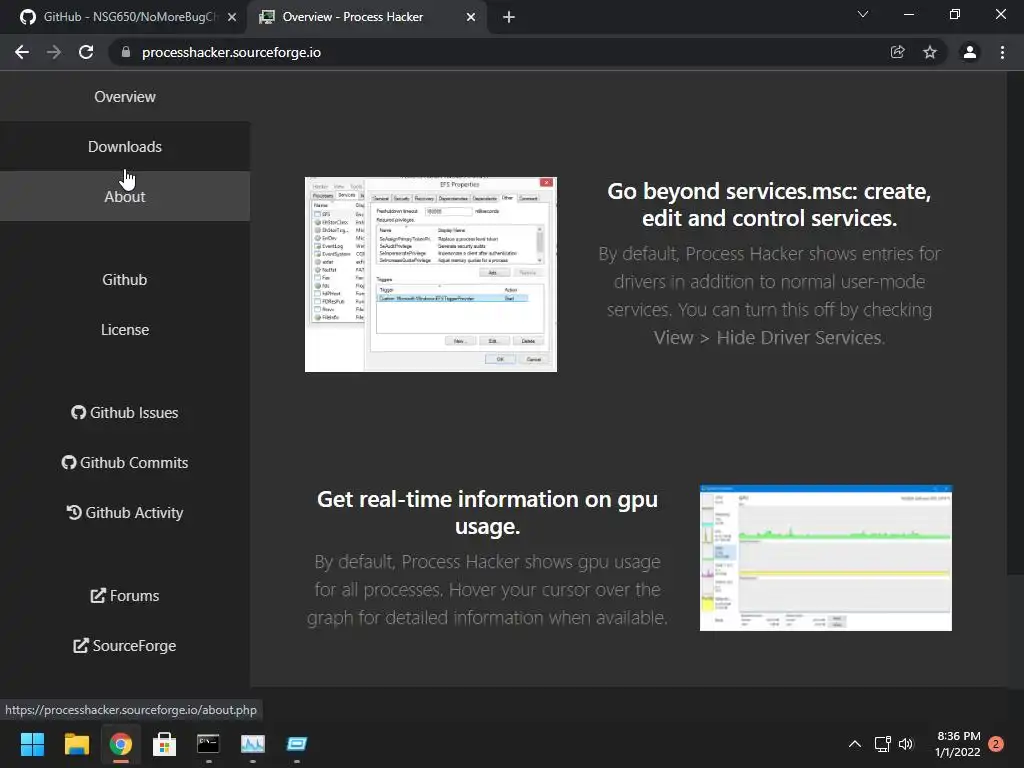The image size is (1024, 768).
Task: Open the Windows Start menu
Action: tap(32, 744)
